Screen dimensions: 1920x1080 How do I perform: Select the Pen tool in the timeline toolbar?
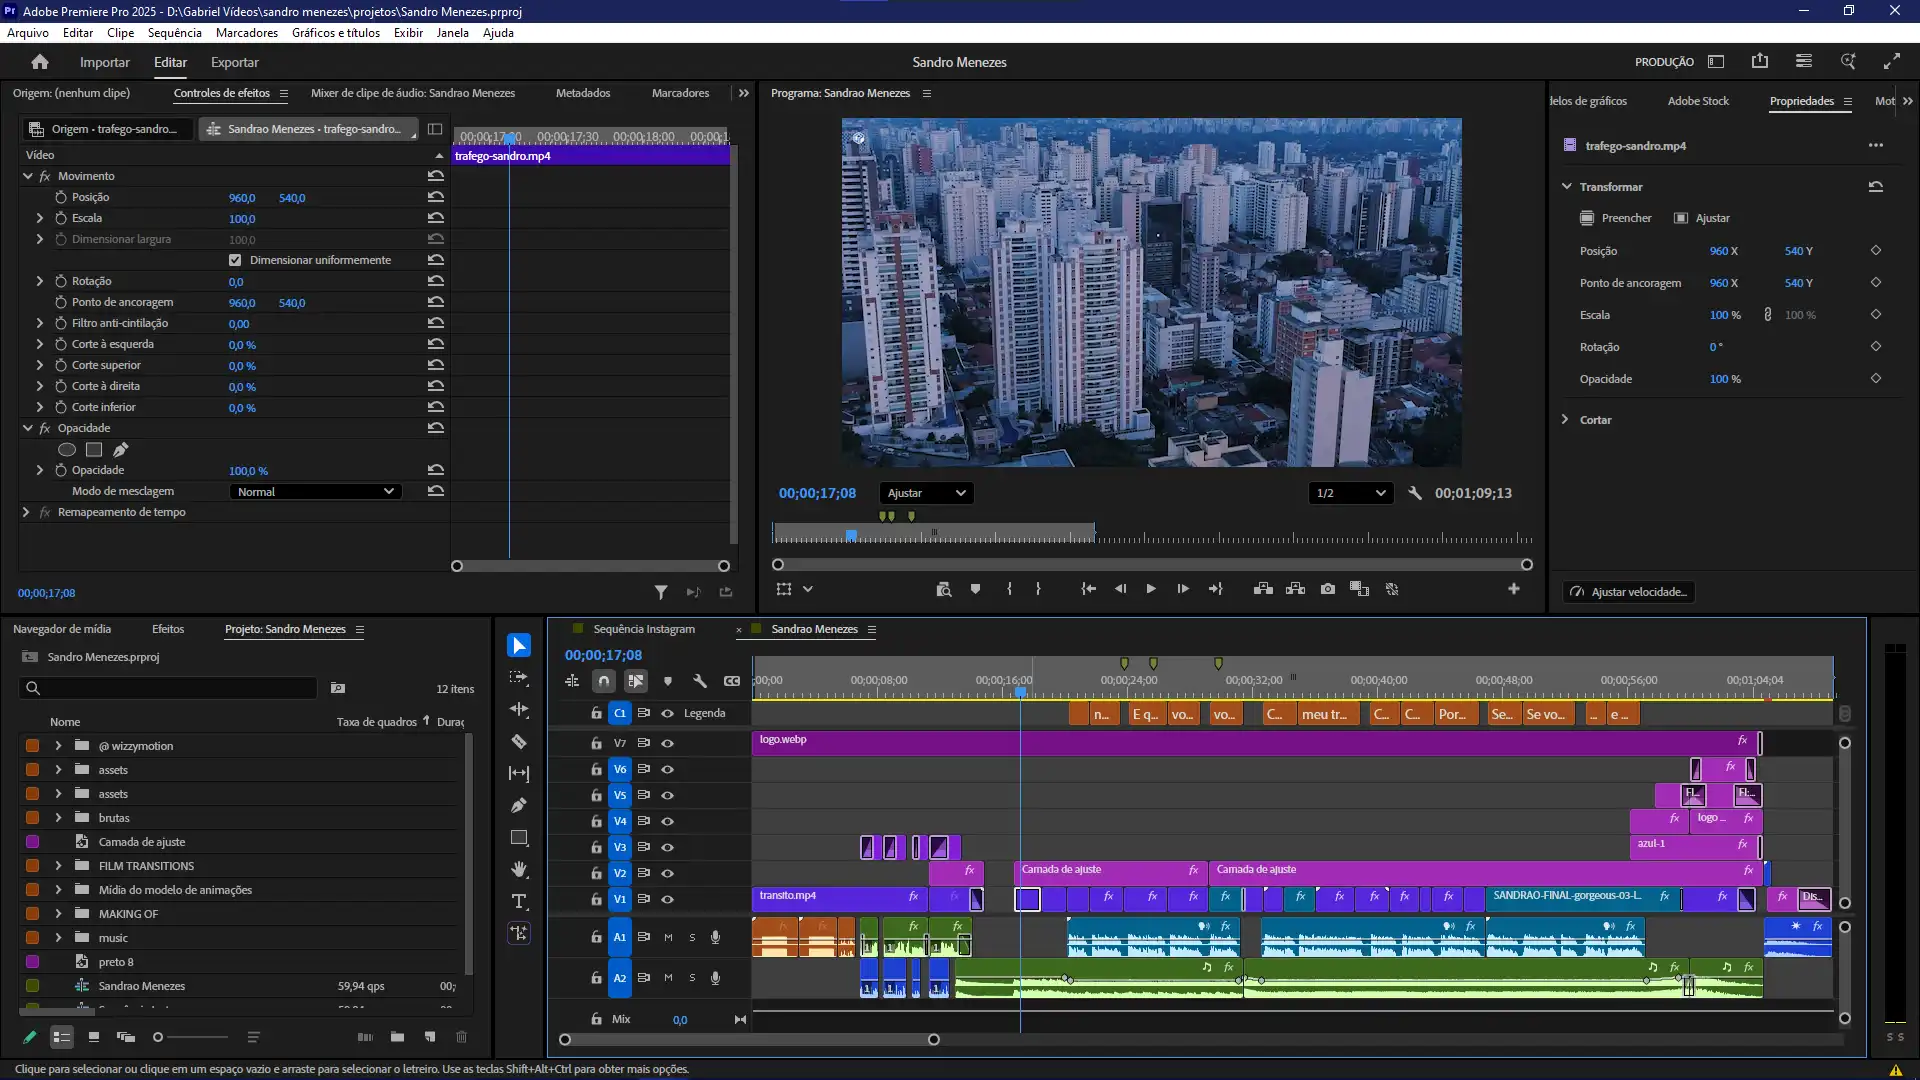coord(518,805)
